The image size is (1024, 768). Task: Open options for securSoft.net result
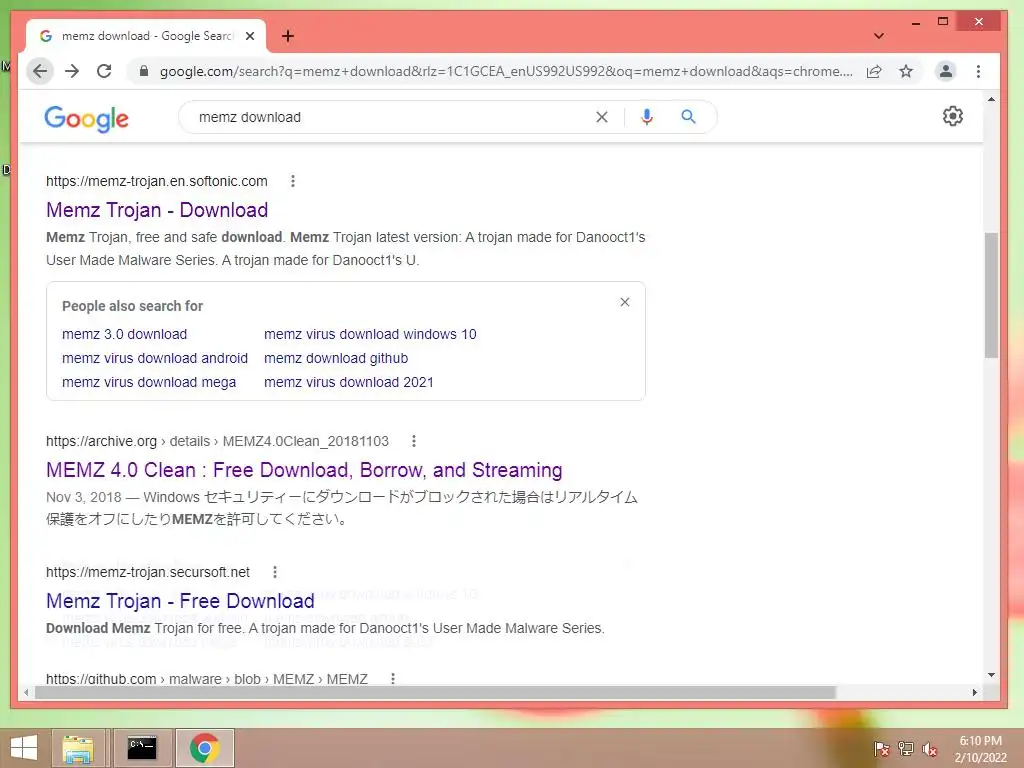275,572
